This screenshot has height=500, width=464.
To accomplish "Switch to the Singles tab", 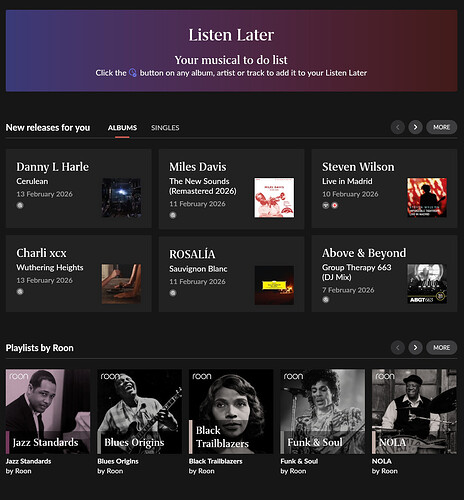I will [165, 128].
